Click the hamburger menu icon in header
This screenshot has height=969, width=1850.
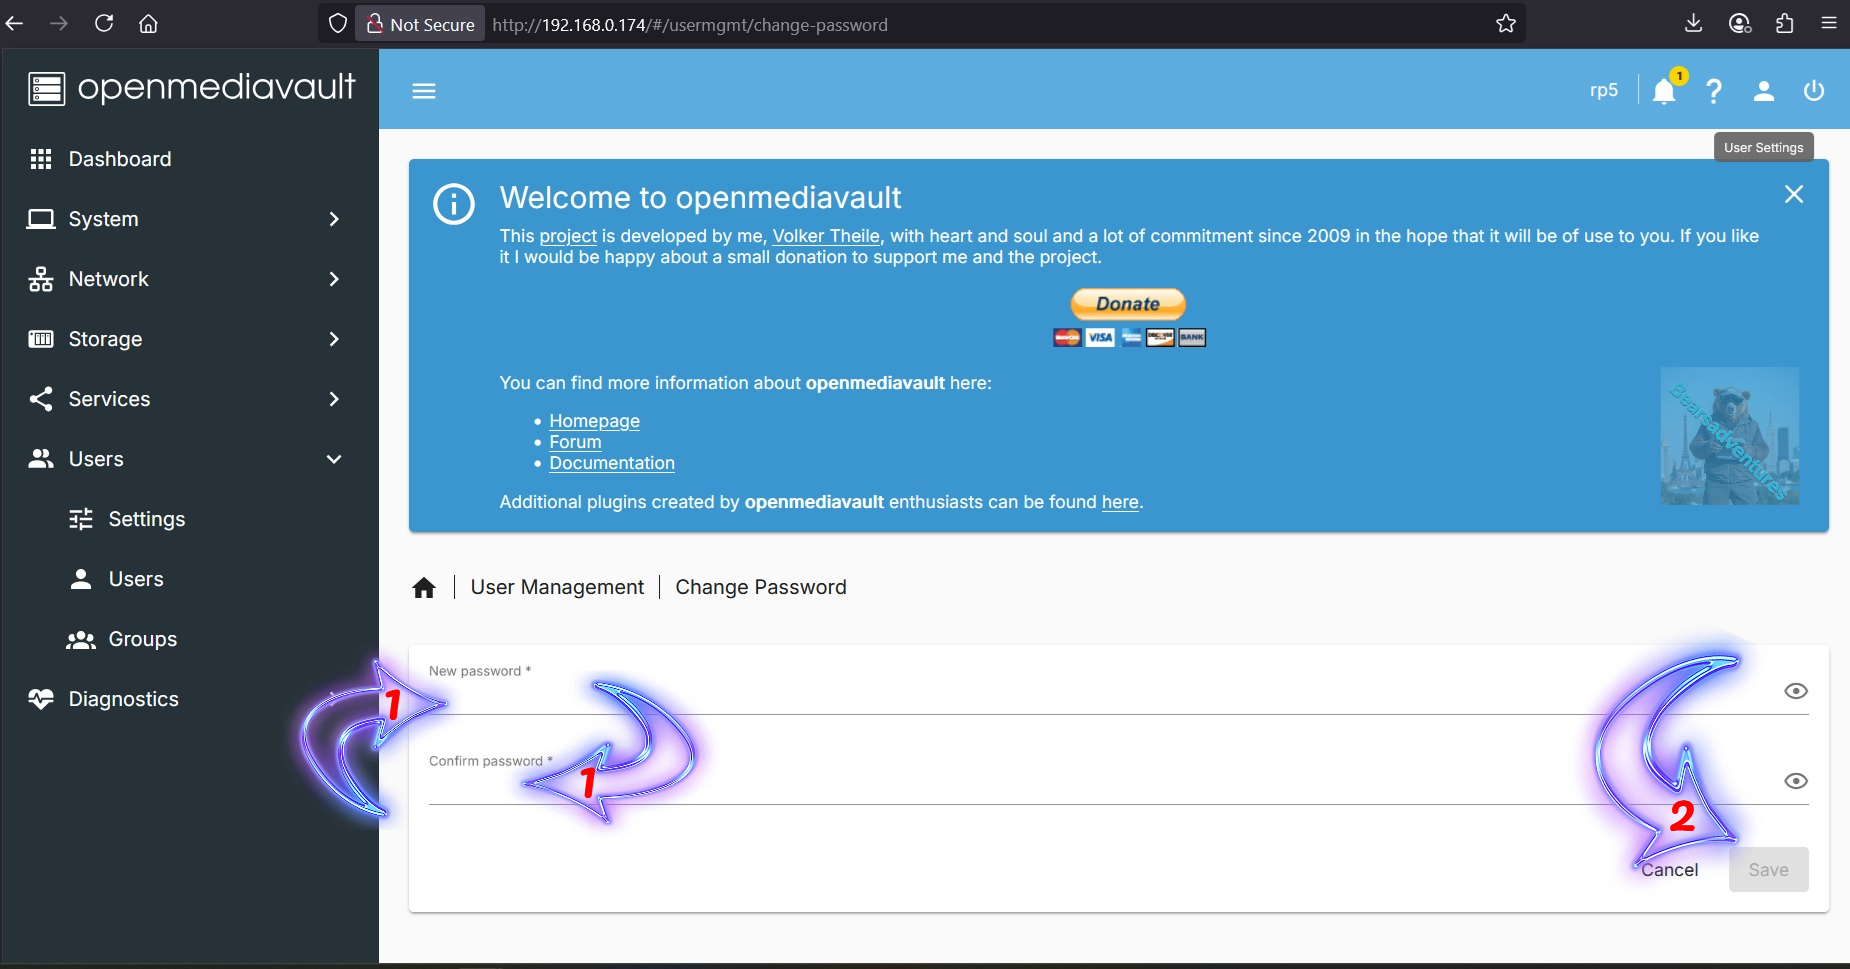pos(424,91)
